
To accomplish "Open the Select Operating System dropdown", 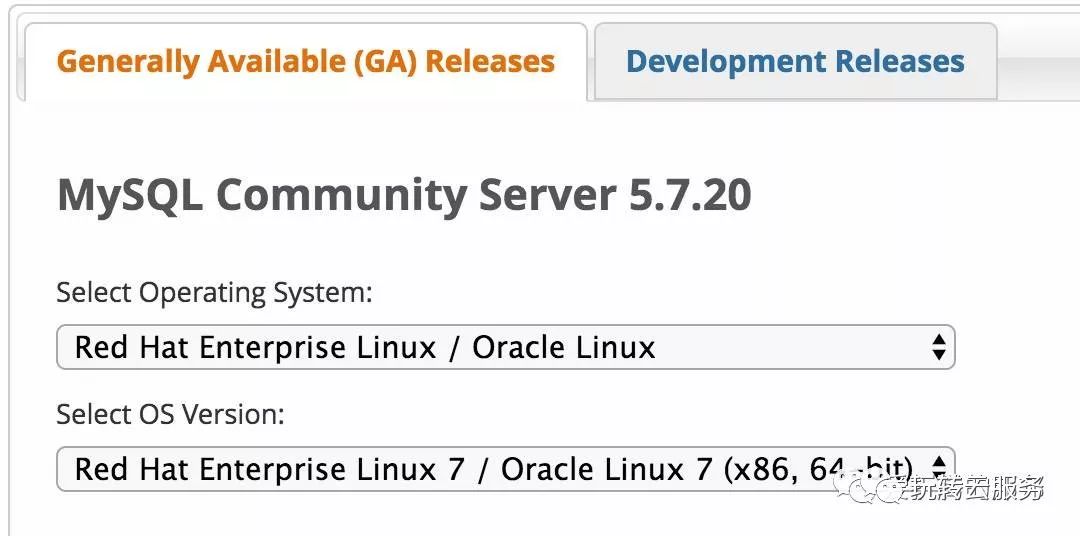I will (x=506, y=347).
